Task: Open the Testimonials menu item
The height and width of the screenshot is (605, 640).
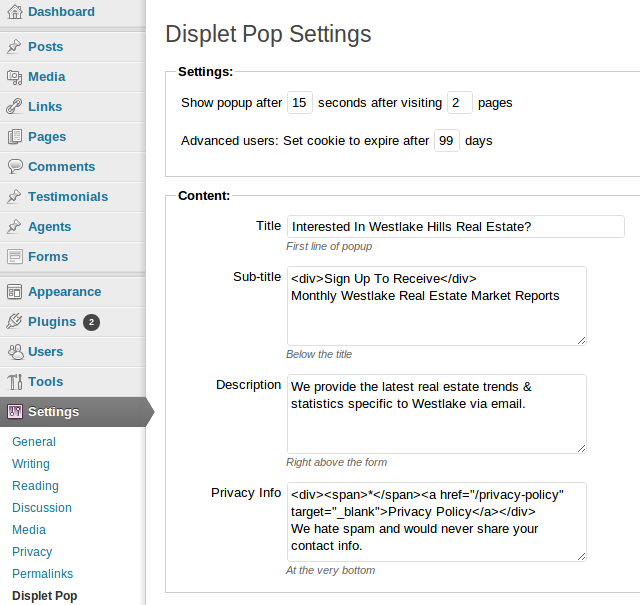Action: coord(68,197)
